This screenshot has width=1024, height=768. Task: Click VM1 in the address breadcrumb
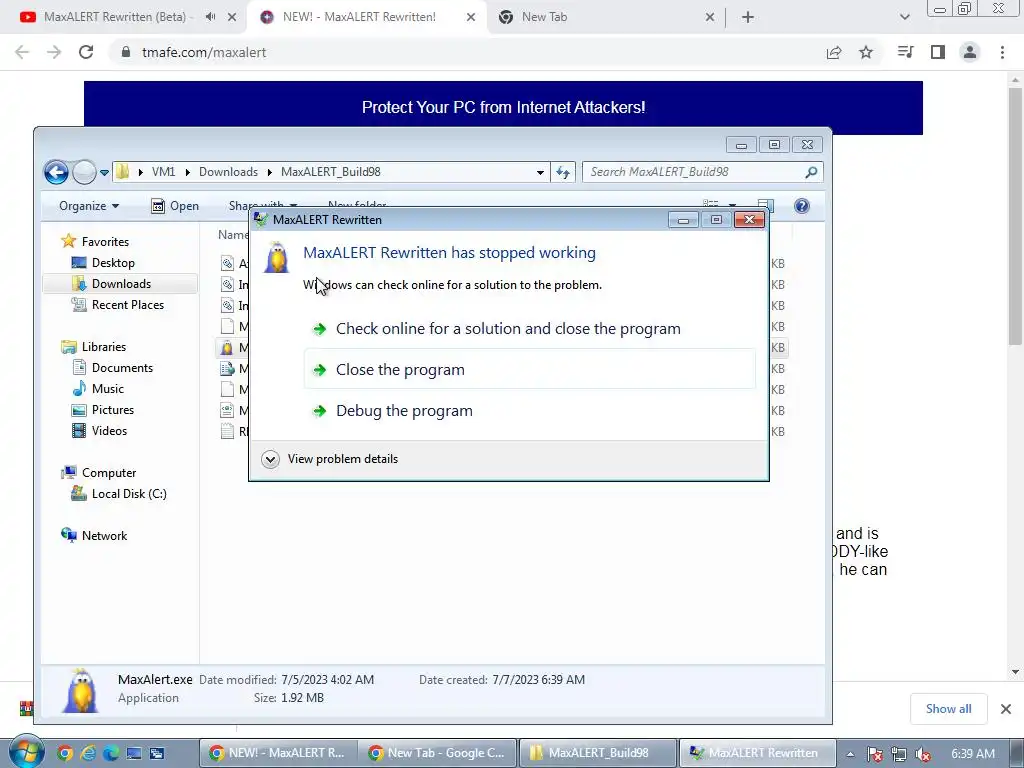coord(163,172)
